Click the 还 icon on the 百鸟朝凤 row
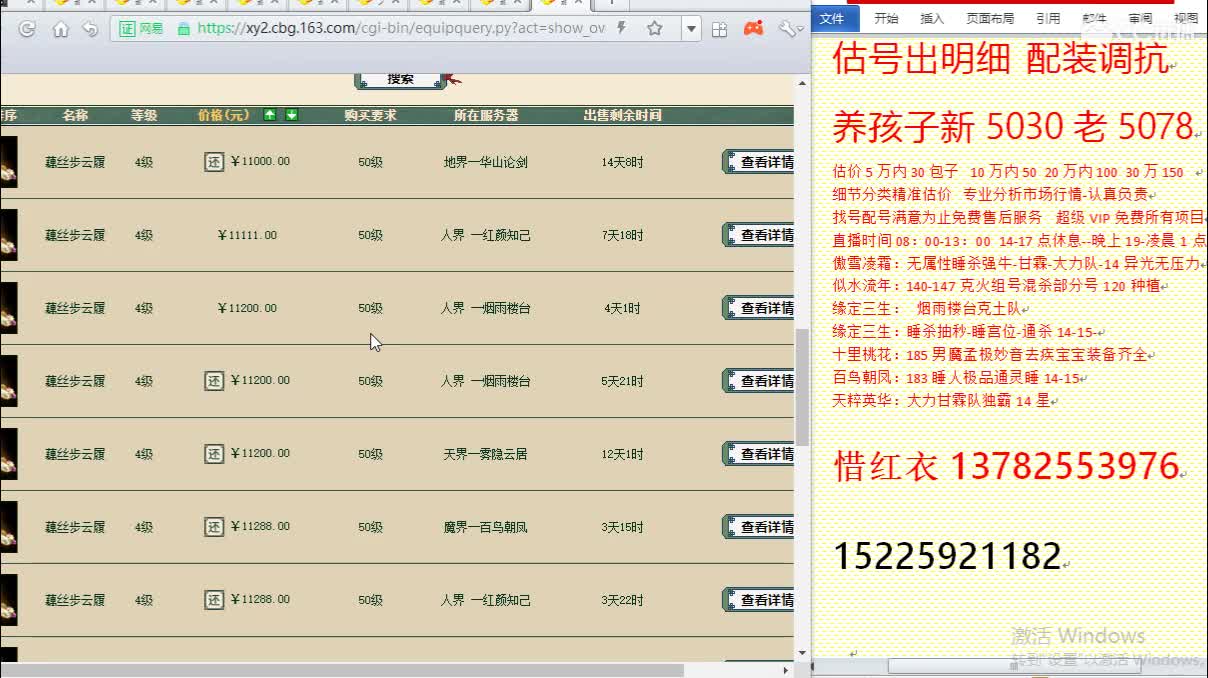 click(x=214, y=526)
